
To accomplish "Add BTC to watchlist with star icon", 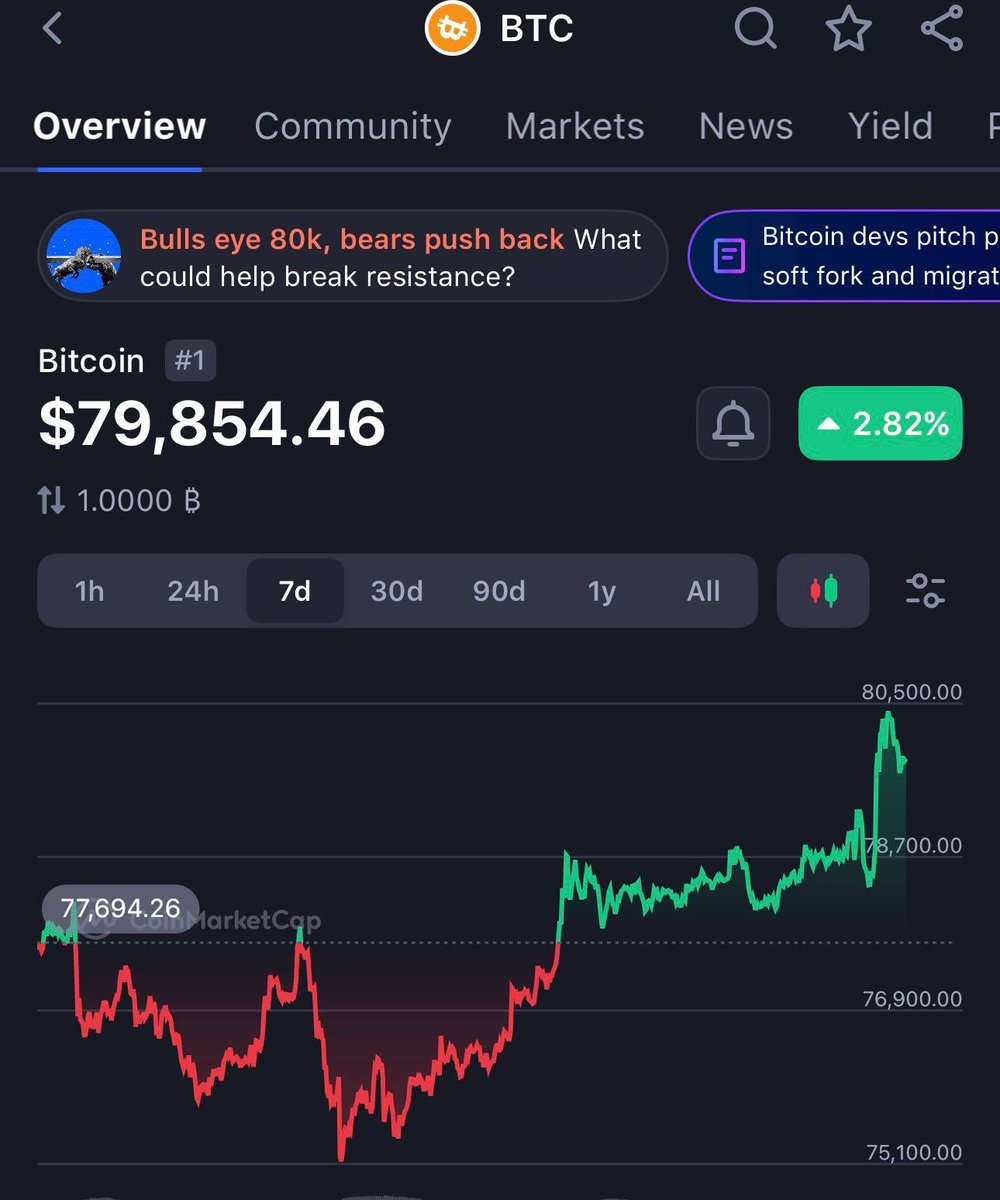I will (x=848, y=29).
